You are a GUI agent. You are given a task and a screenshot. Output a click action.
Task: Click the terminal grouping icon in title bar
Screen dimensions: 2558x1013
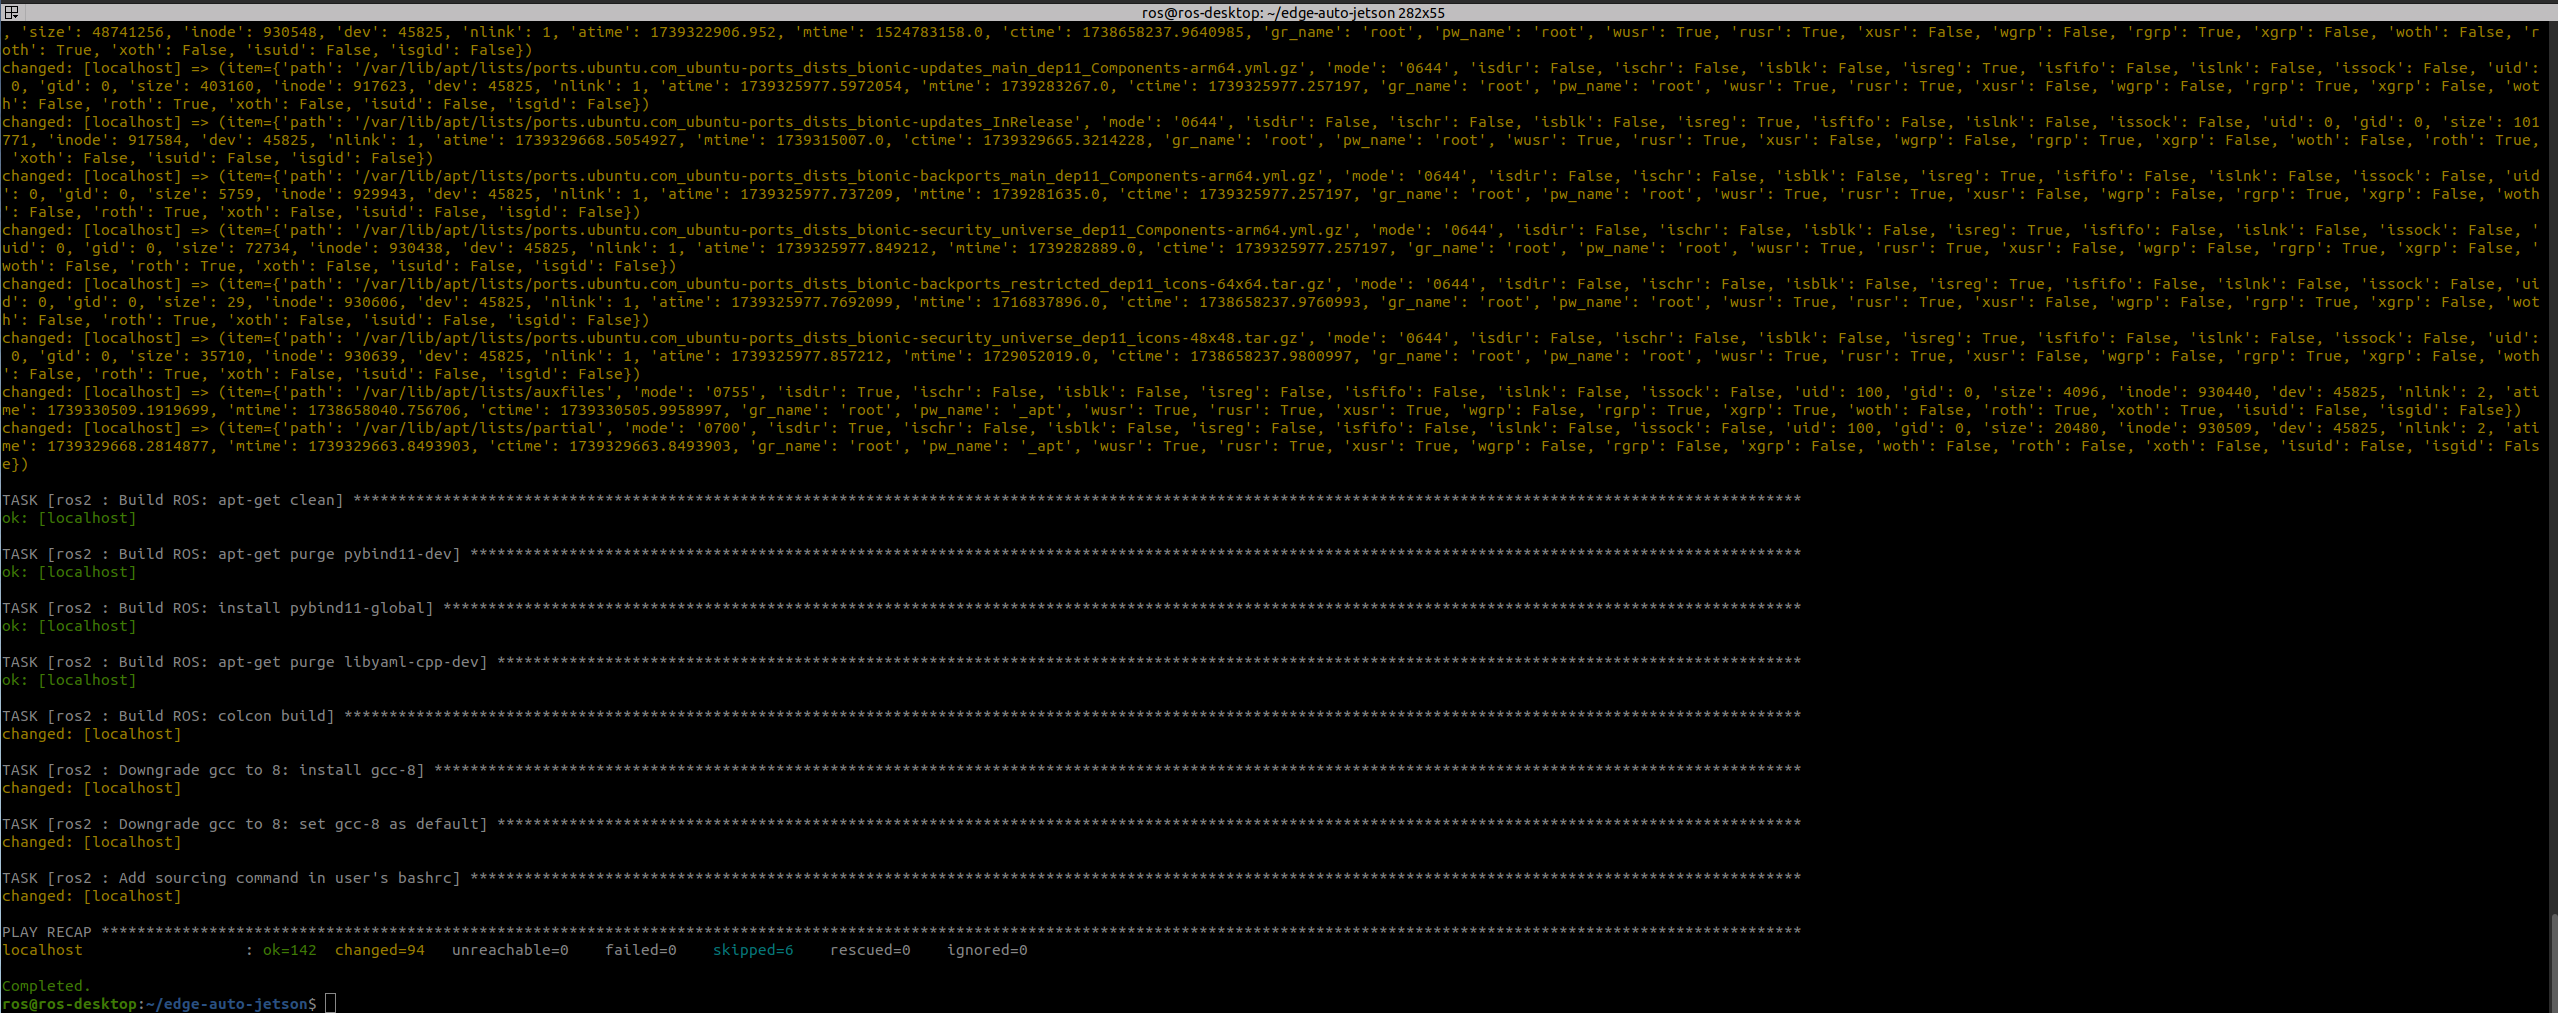(11, 12)
